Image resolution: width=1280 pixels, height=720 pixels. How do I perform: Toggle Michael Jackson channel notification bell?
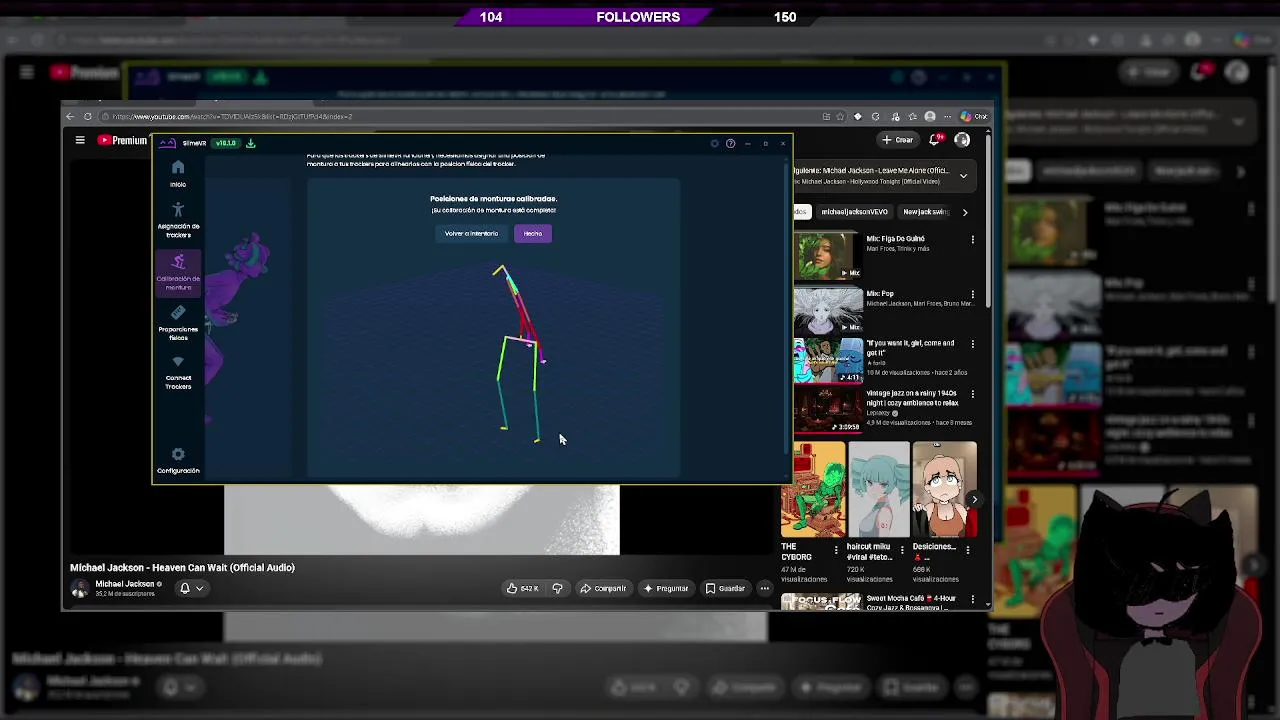(x=190, y=588)
